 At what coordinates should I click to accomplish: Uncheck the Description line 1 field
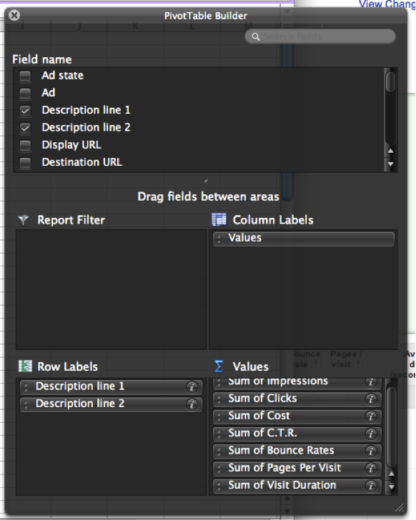coord(25,111)
